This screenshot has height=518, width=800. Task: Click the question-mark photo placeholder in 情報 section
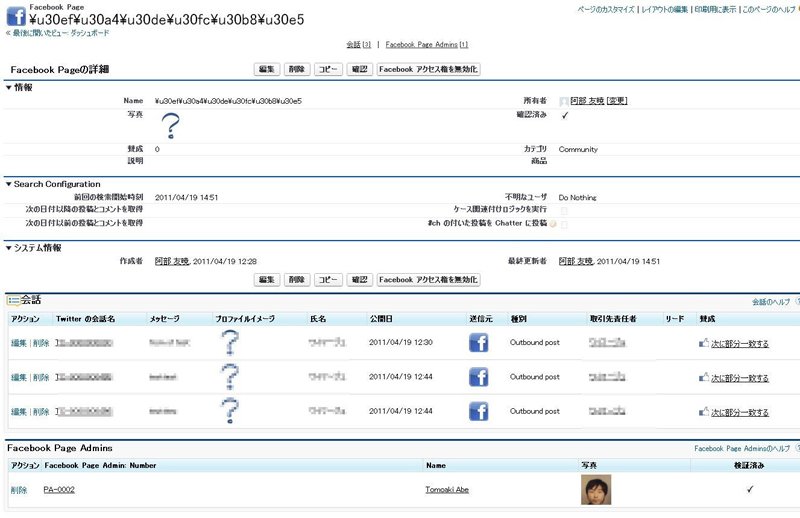tap(170, 126)
